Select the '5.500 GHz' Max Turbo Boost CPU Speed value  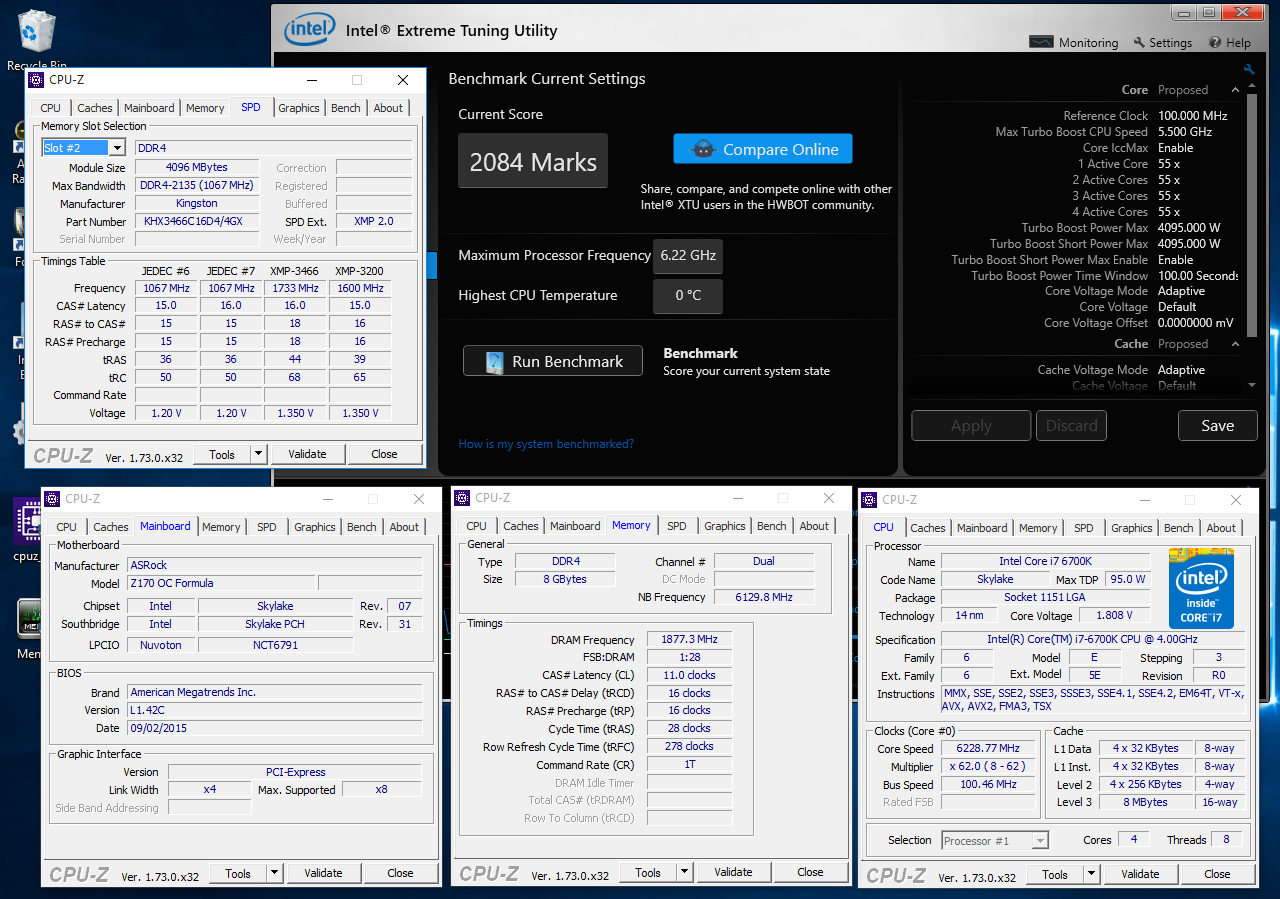(x=1185, y=132)
